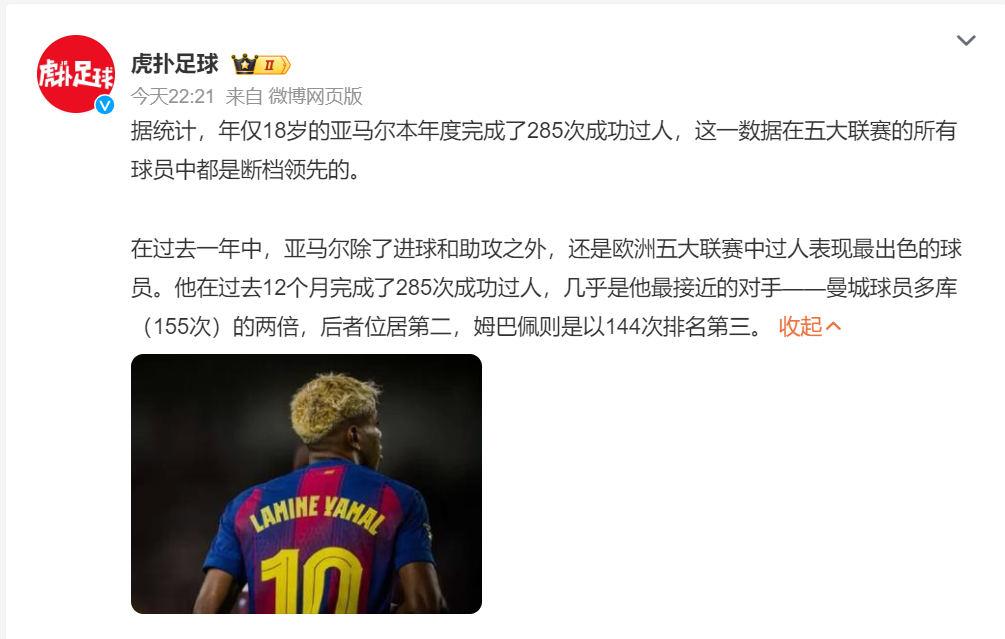
Task: Open the 虎扑足球 round avatar
Action: (76, 74)
